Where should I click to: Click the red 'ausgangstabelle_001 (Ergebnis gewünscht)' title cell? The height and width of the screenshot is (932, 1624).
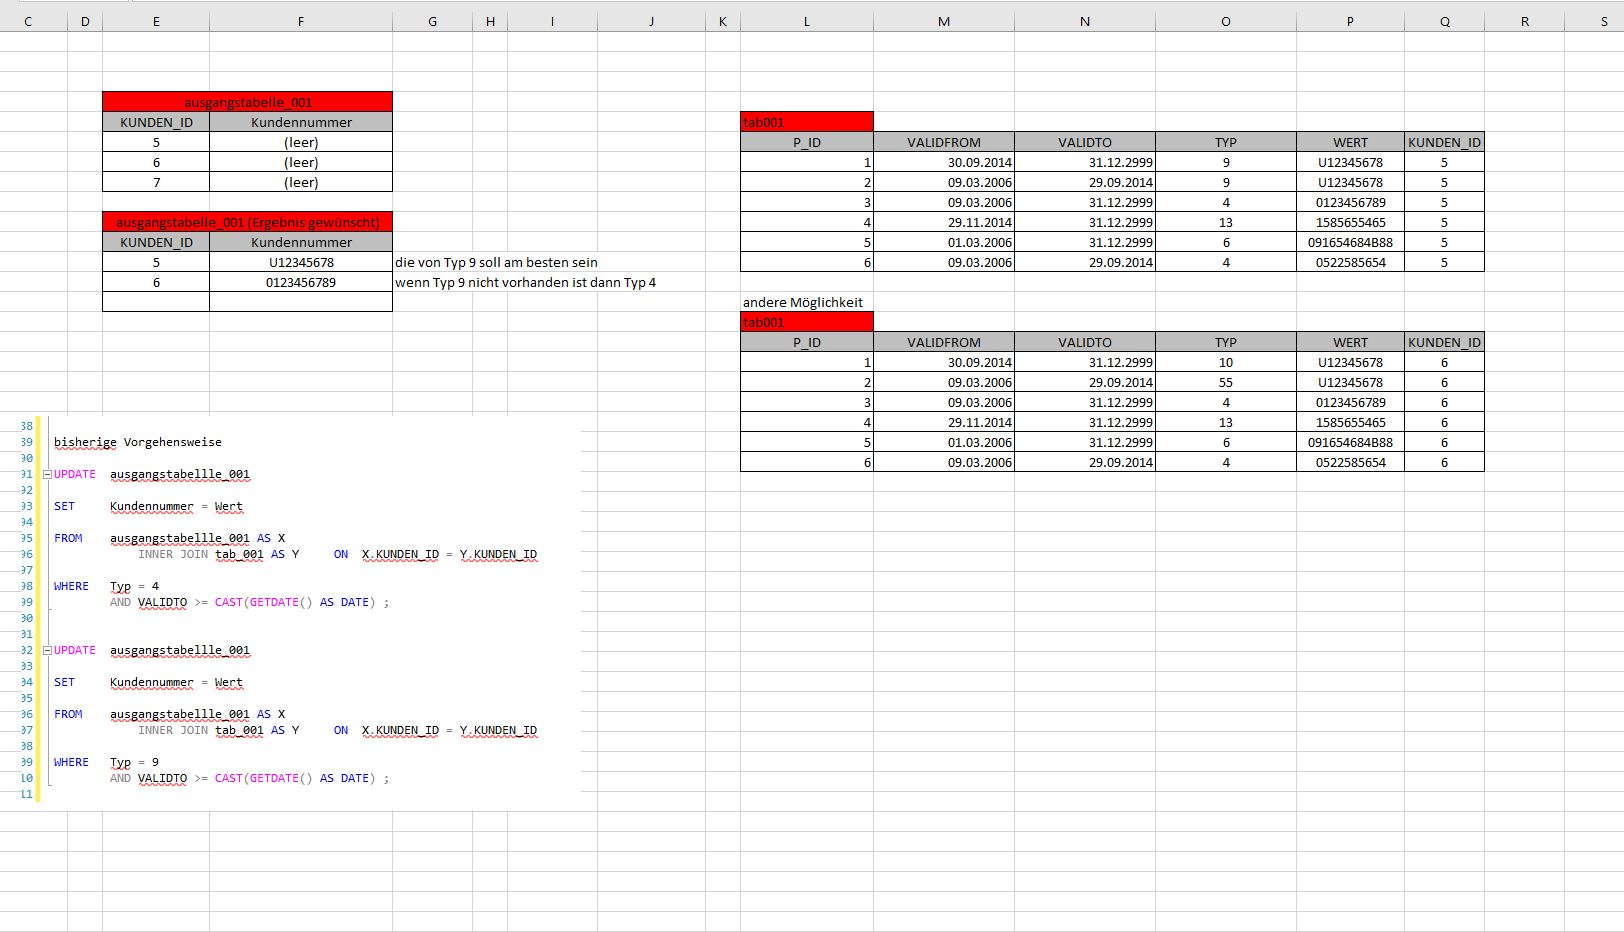click(247, 222)
